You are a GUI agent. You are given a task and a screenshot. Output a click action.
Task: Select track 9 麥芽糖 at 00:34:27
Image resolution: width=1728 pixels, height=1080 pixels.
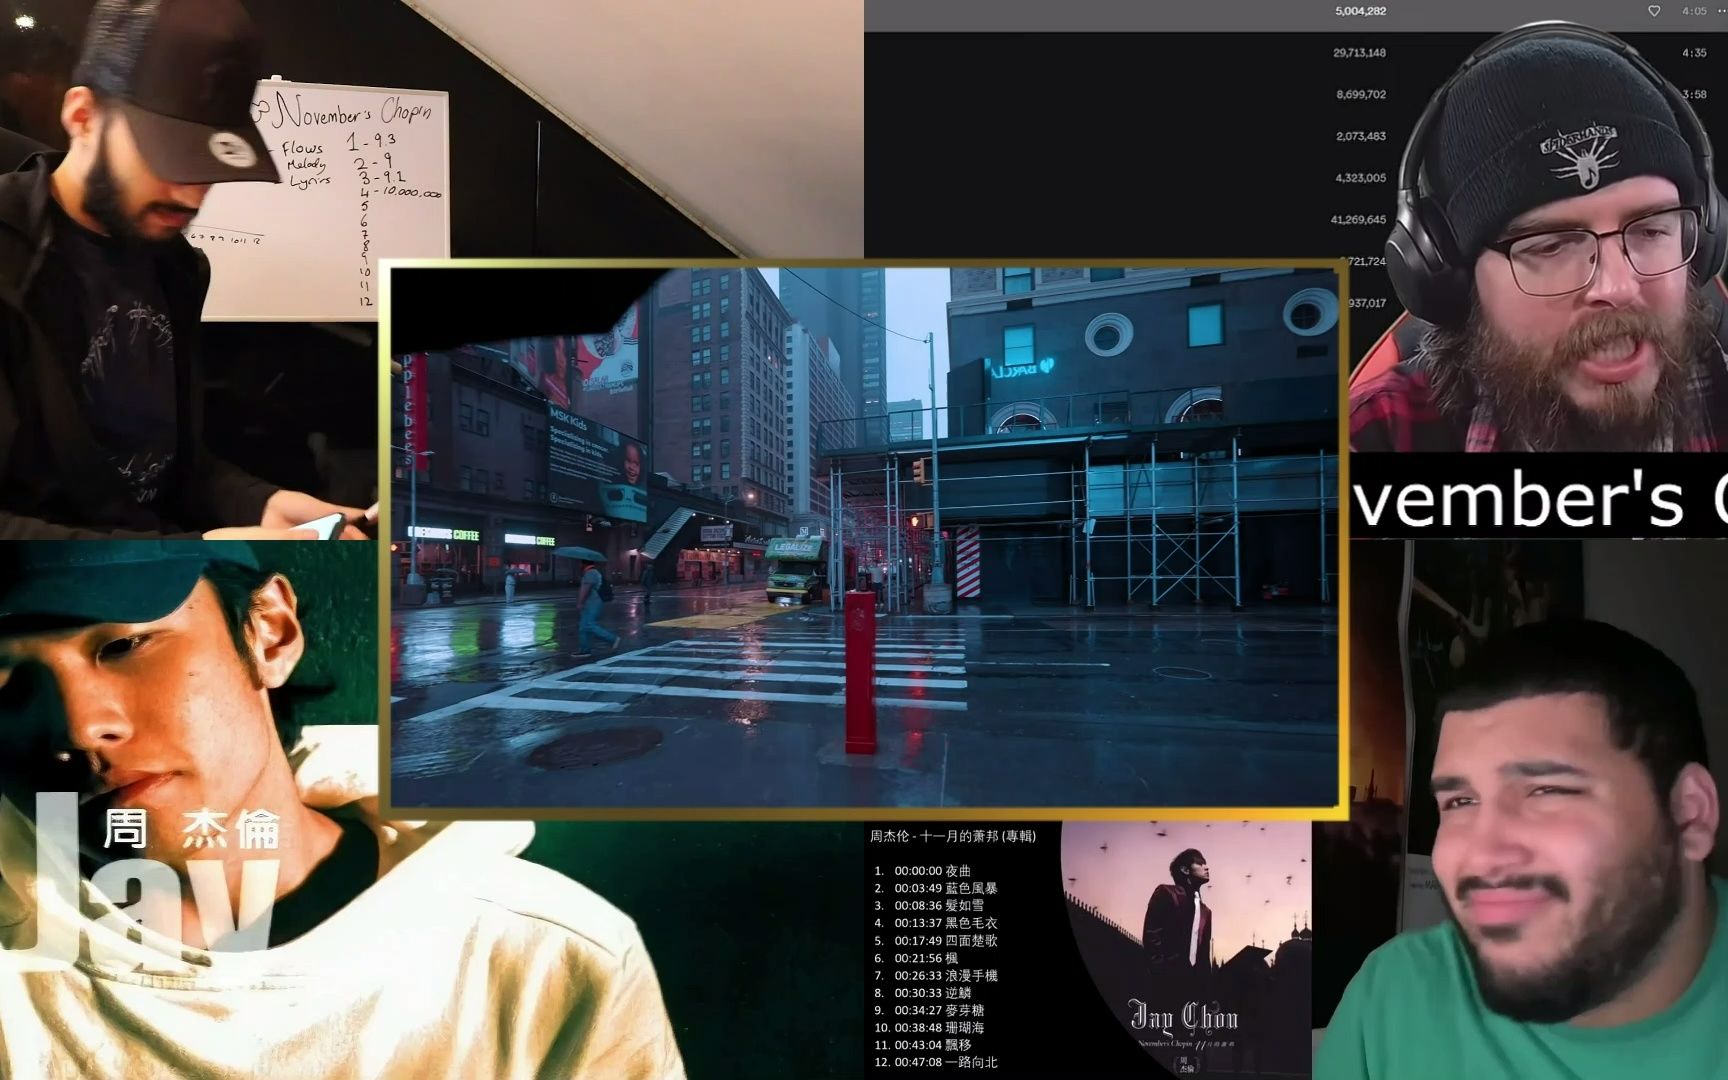(x=928, y=1011)
